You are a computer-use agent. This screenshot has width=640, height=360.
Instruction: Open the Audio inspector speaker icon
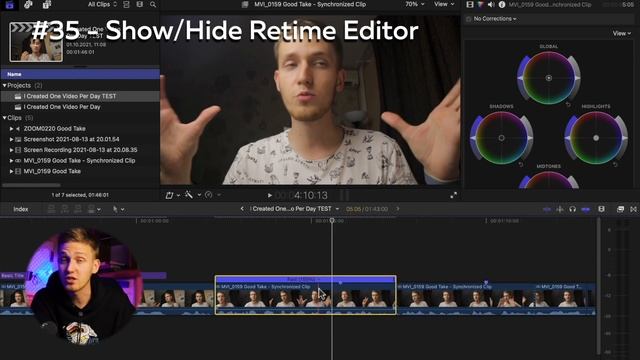pos(491,4)
